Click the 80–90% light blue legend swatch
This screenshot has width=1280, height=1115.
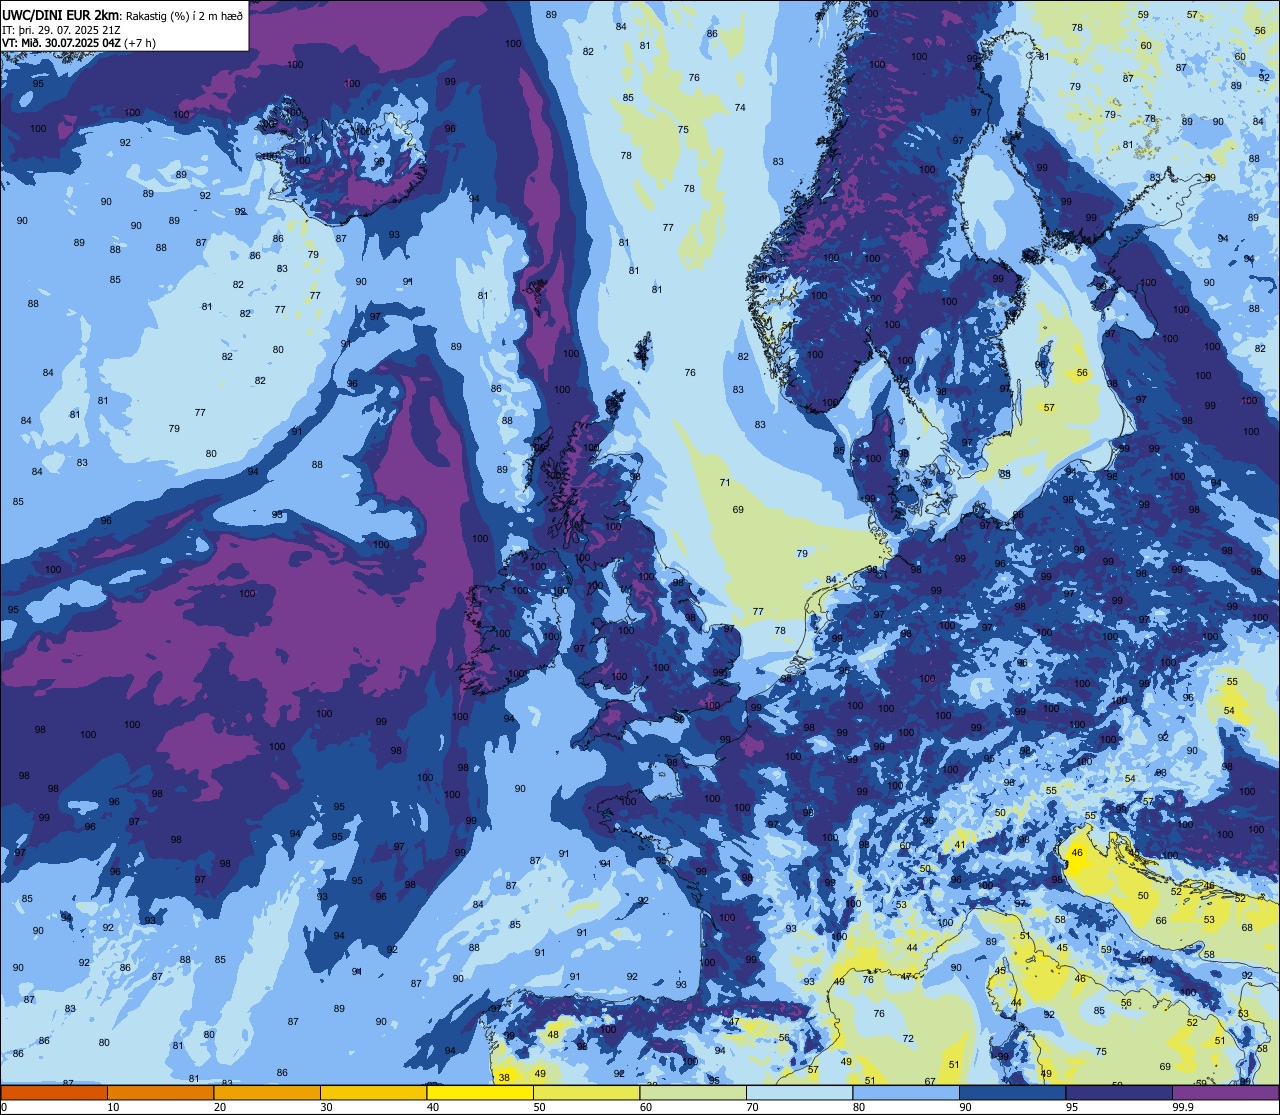pos(906,1092)
